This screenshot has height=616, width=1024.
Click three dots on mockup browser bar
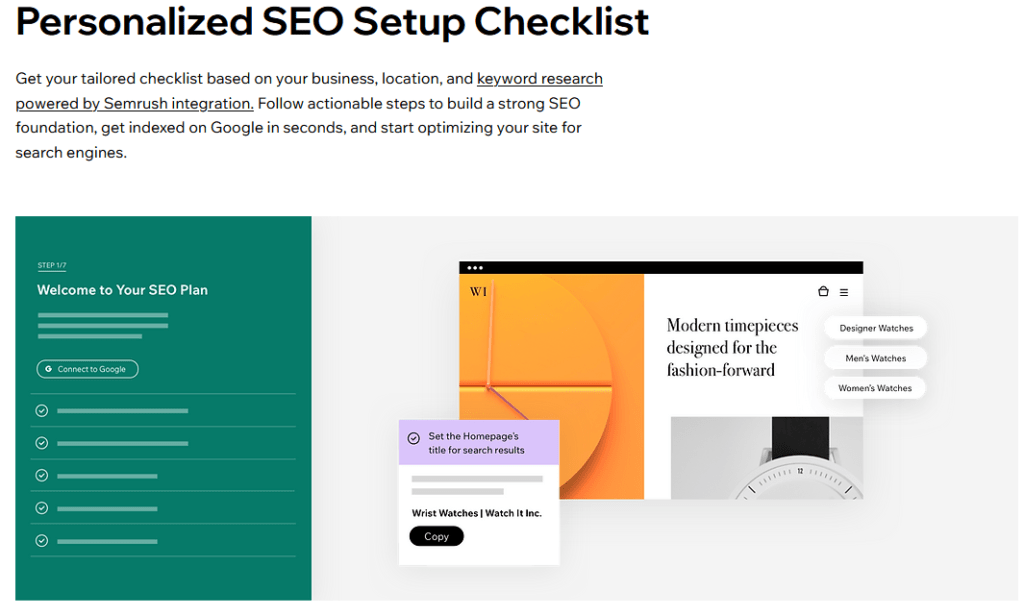(x=475, y=268)
